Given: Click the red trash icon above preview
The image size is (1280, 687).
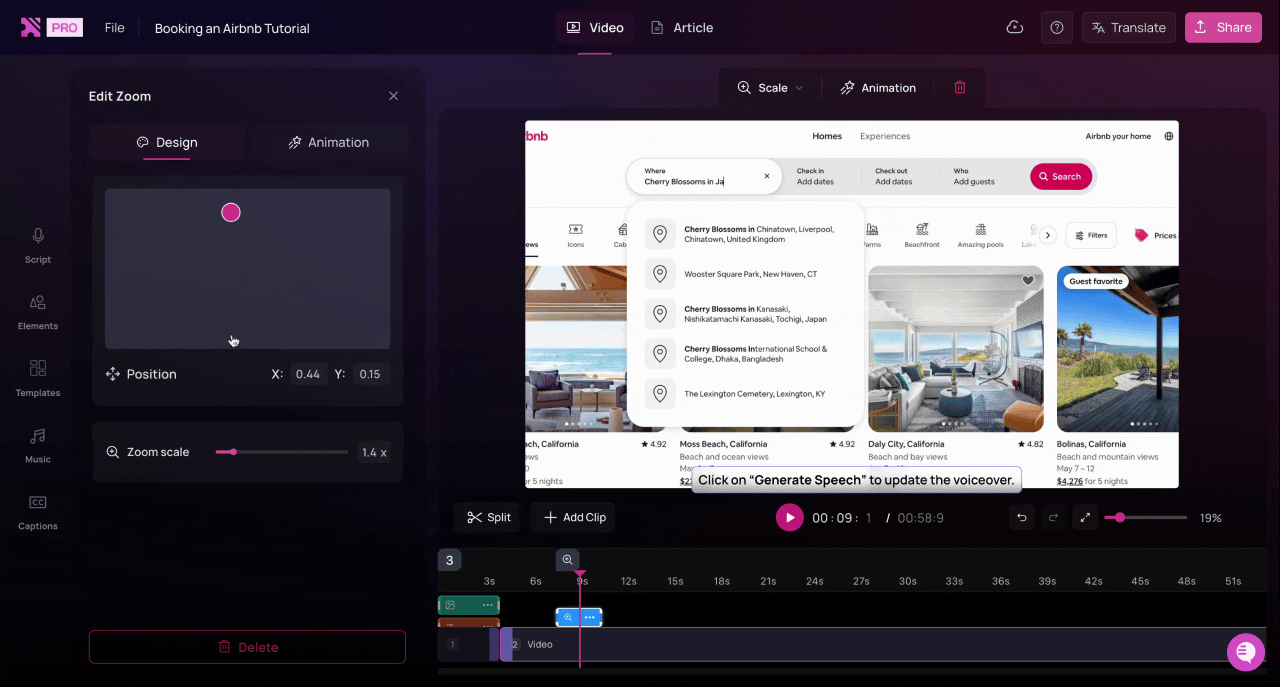Looking at the screenshot, I should coord(960,88).
